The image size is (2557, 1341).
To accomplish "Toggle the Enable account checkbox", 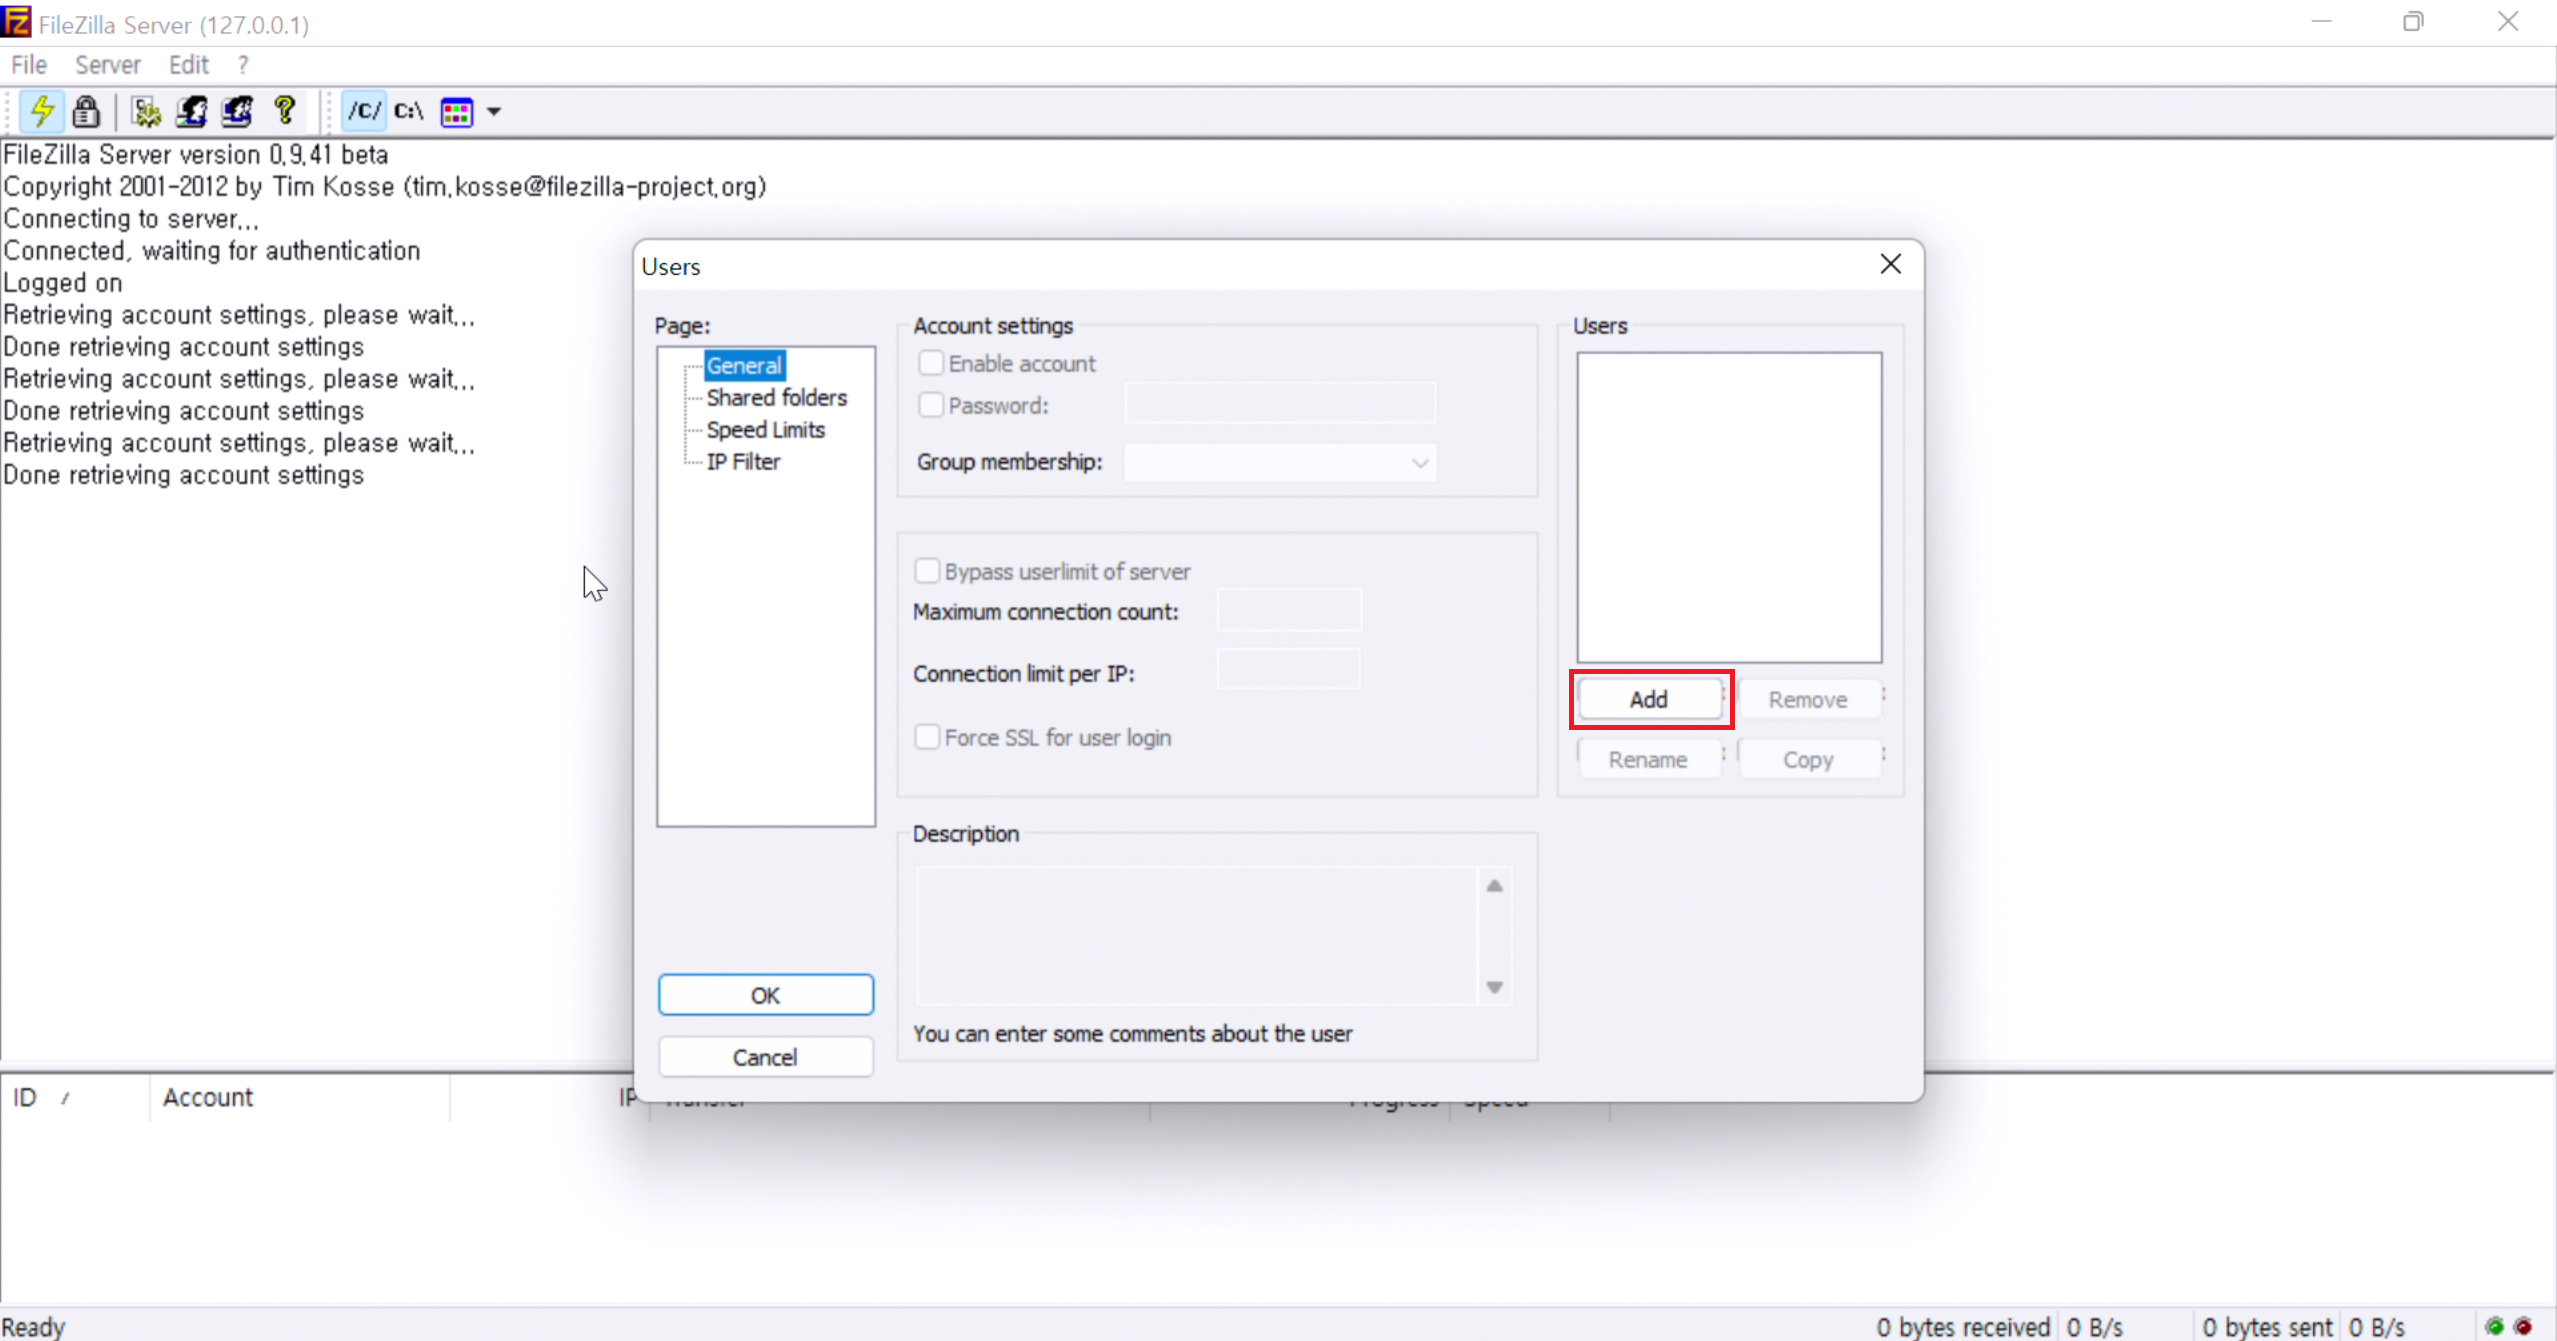I will [x=931, y=363].
